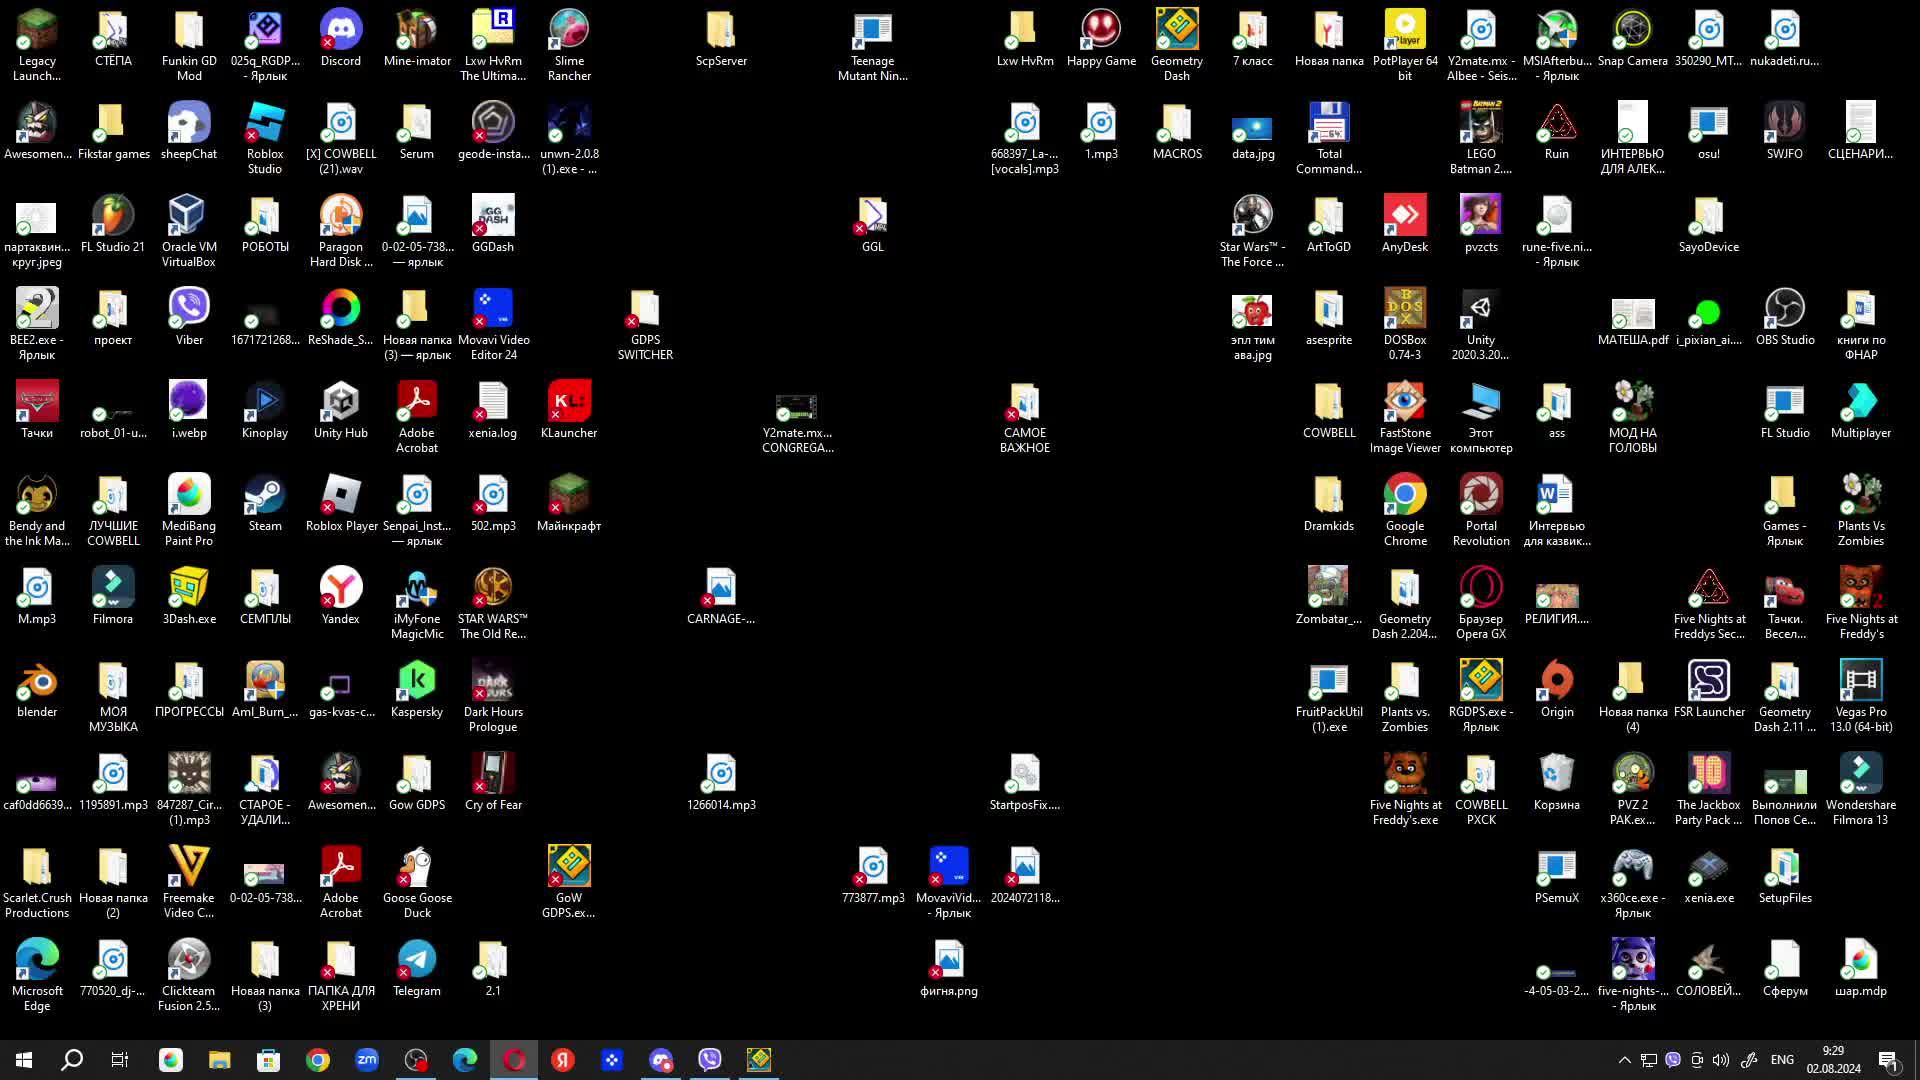This screenshot has height=1080, width=1920.
Task: Open the Discord desktop shortcut
Action: [341, 38]
